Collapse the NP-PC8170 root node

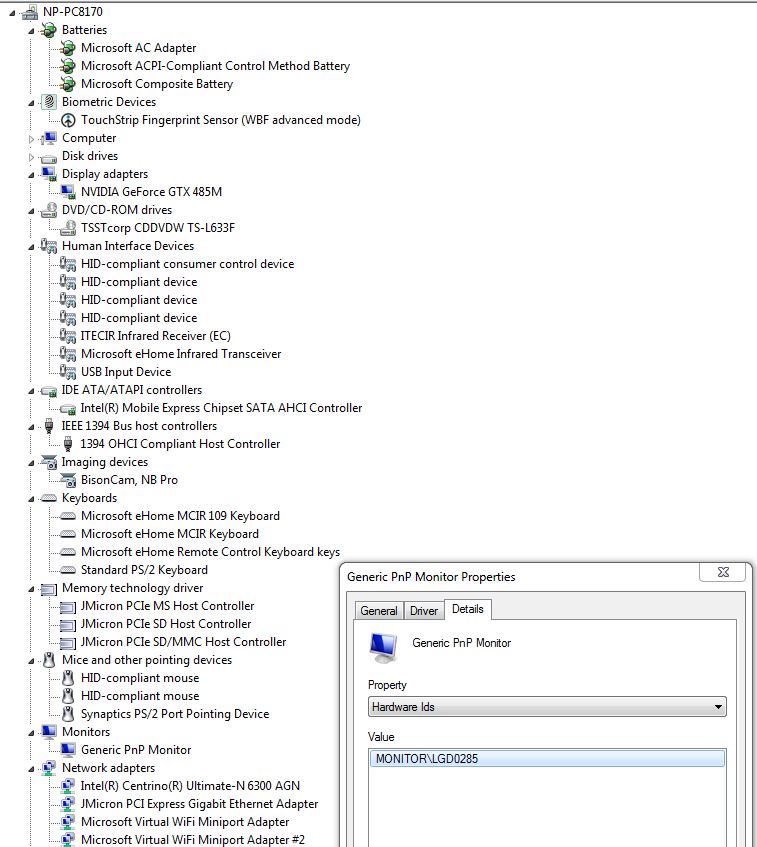click(12, 14)
